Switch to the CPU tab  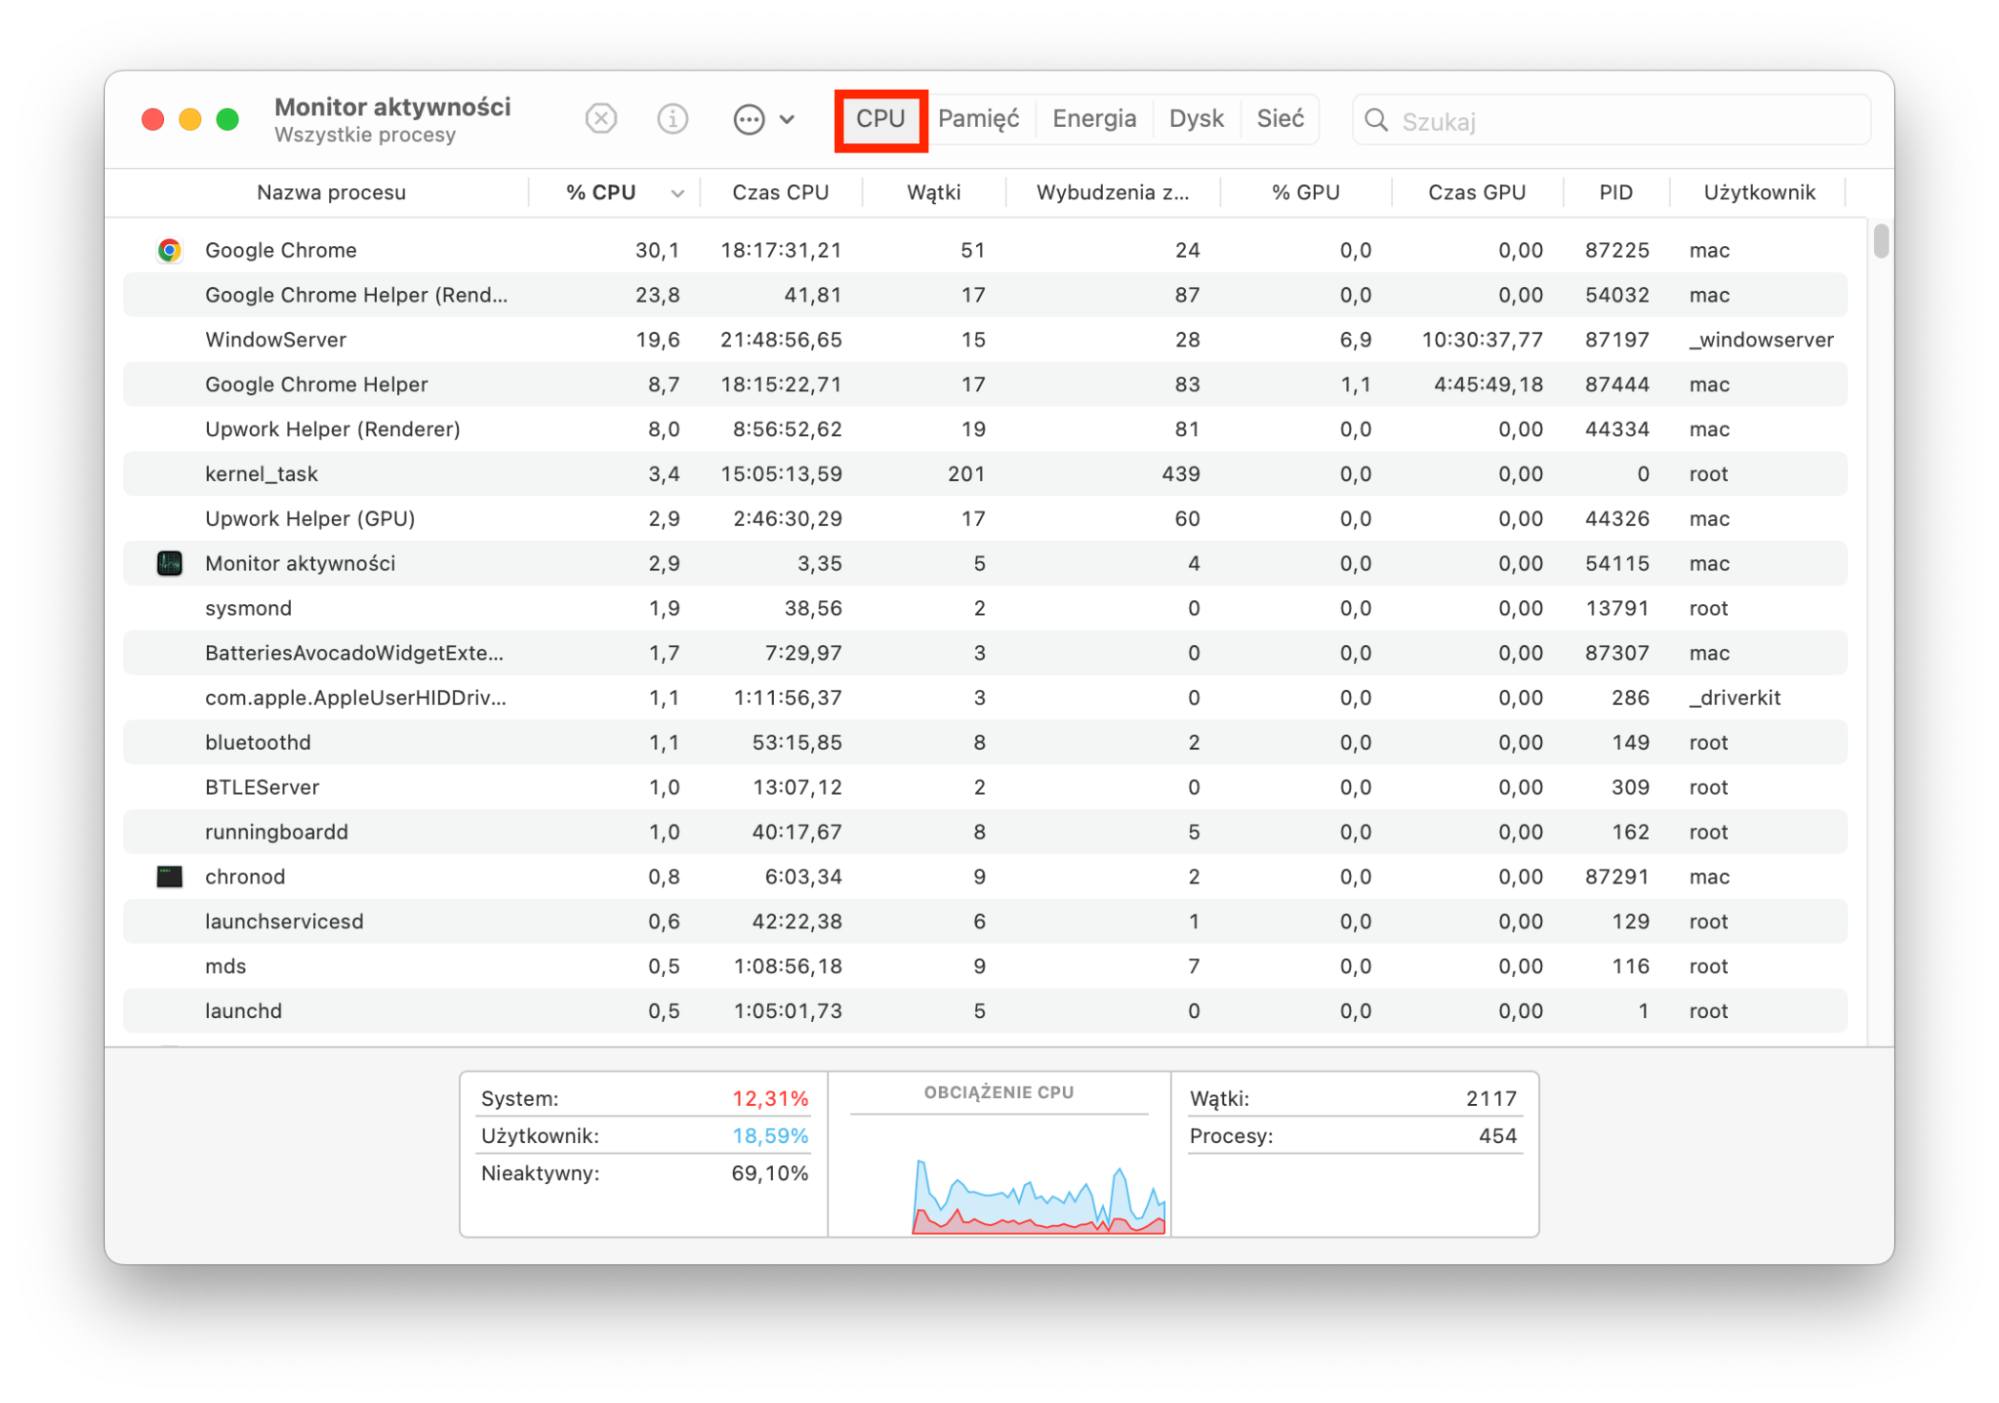click(x=880, y=119)
